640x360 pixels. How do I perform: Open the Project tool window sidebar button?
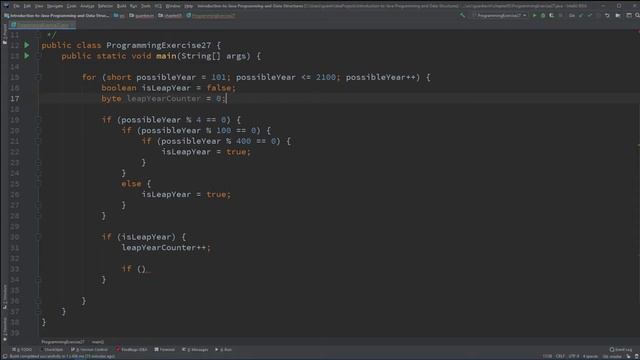pos(4,33)
